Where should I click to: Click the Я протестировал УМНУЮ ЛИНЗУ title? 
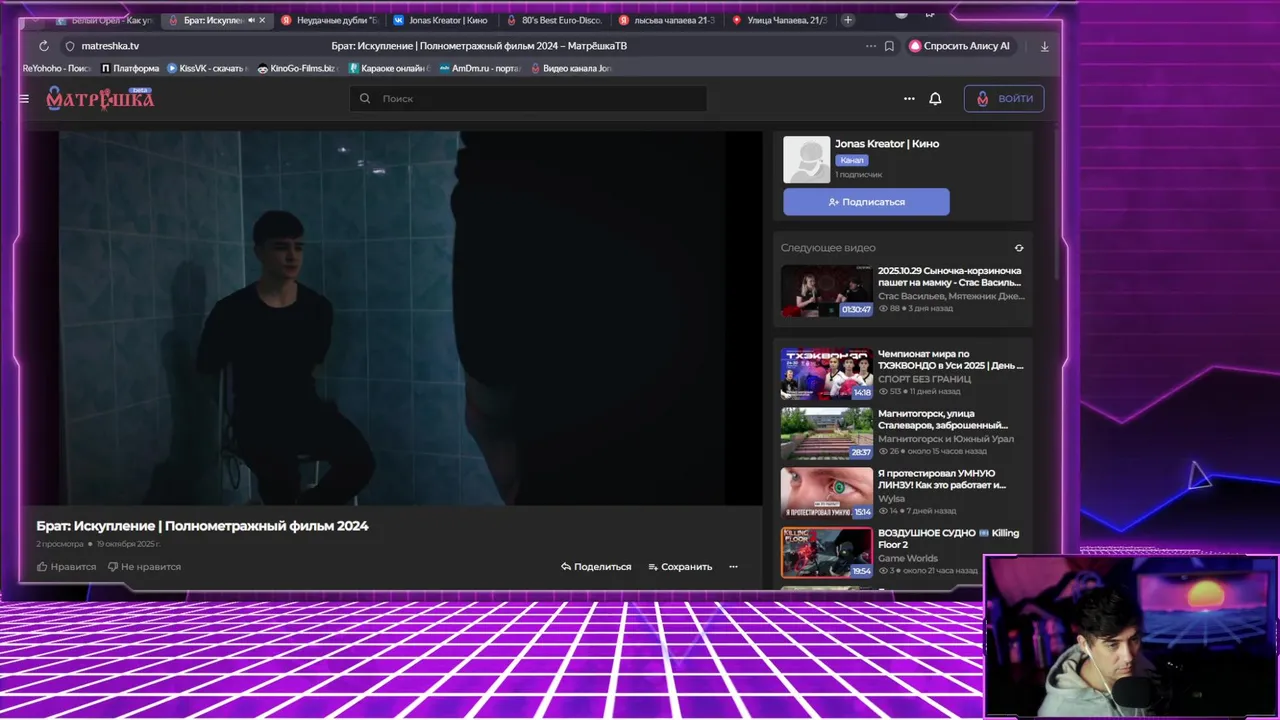point(942,479)
